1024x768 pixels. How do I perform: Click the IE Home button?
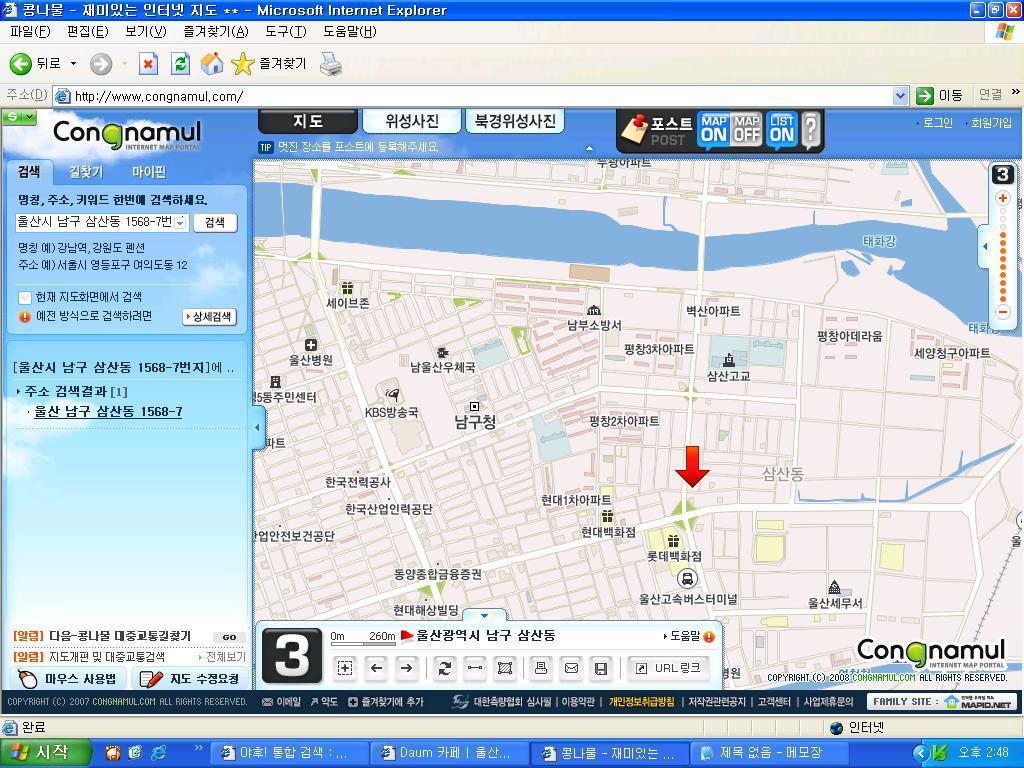212,63
